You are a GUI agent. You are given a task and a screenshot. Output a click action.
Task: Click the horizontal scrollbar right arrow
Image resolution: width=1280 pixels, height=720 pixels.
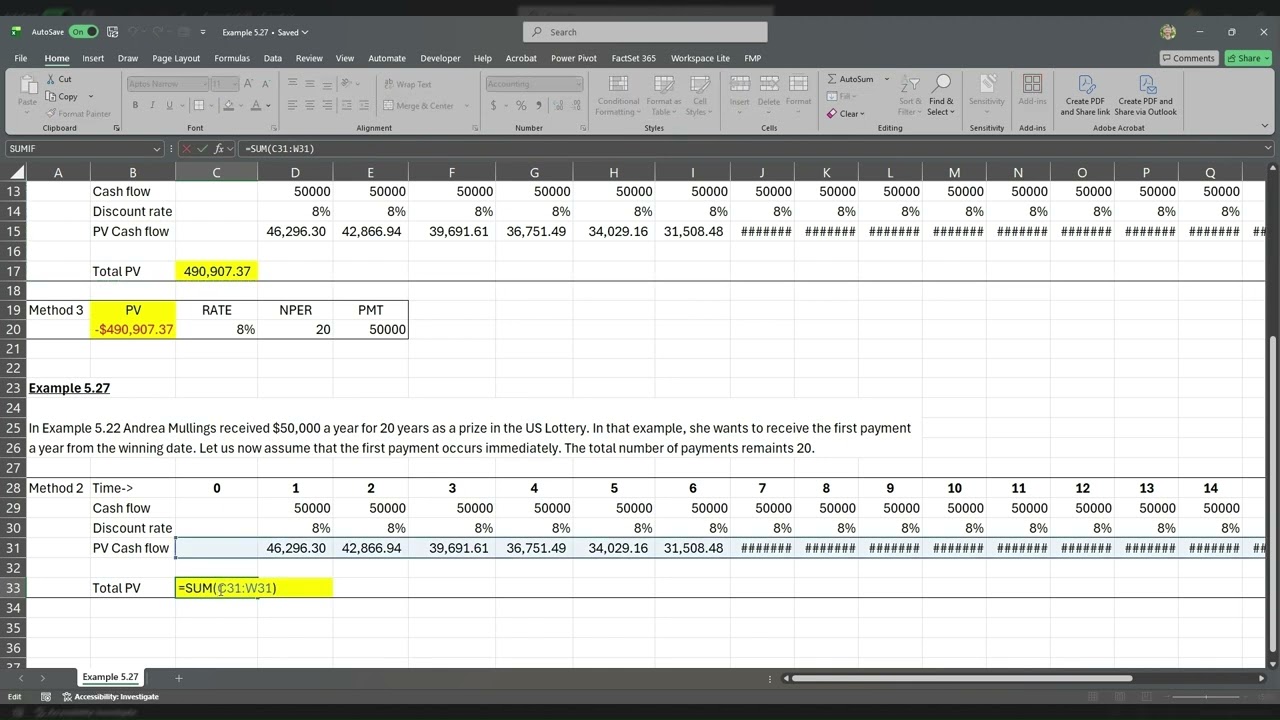click(x=1262, y=678)
